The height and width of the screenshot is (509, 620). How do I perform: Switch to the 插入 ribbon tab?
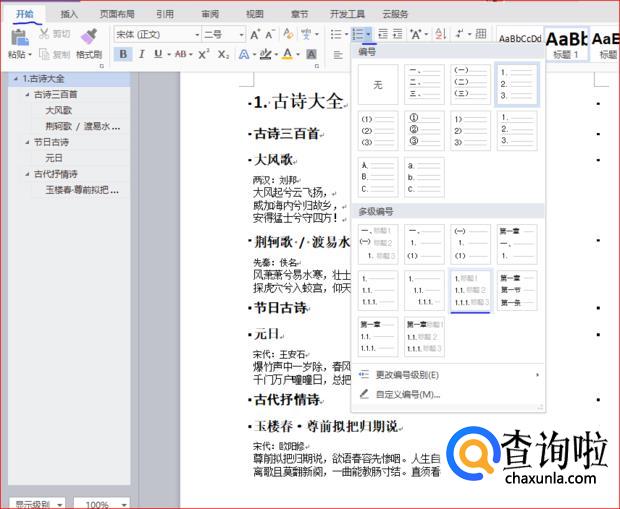69,14
